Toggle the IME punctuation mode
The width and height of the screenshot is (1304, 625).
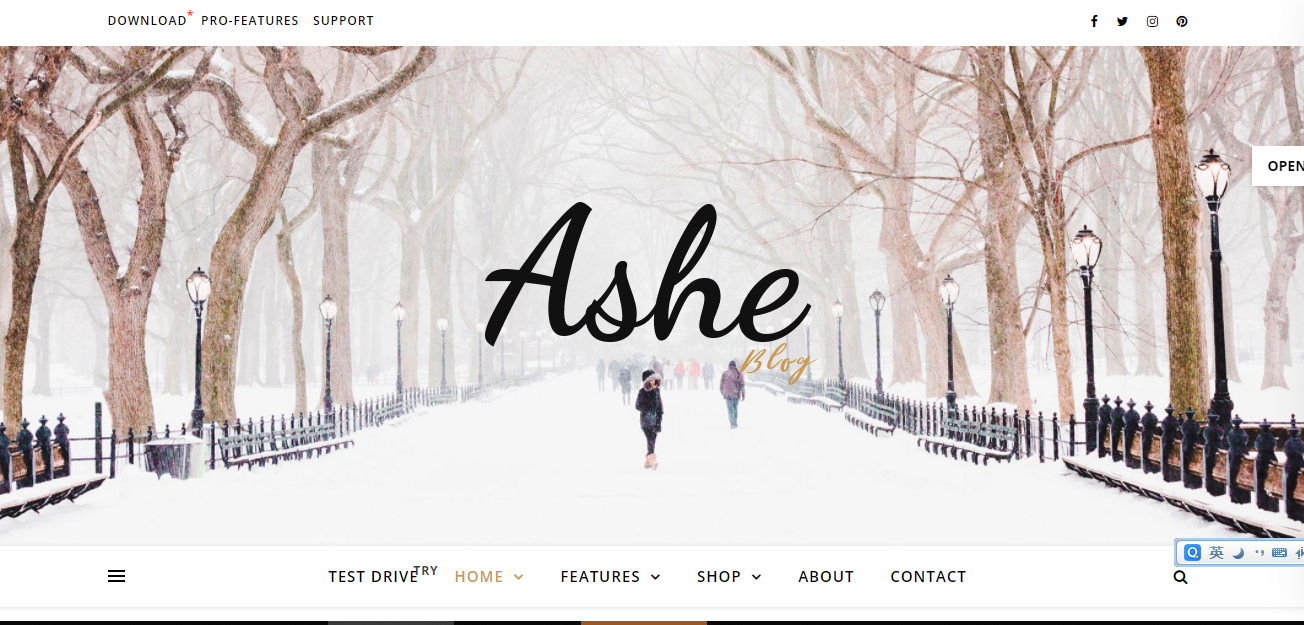click(x=1259, y=553)
